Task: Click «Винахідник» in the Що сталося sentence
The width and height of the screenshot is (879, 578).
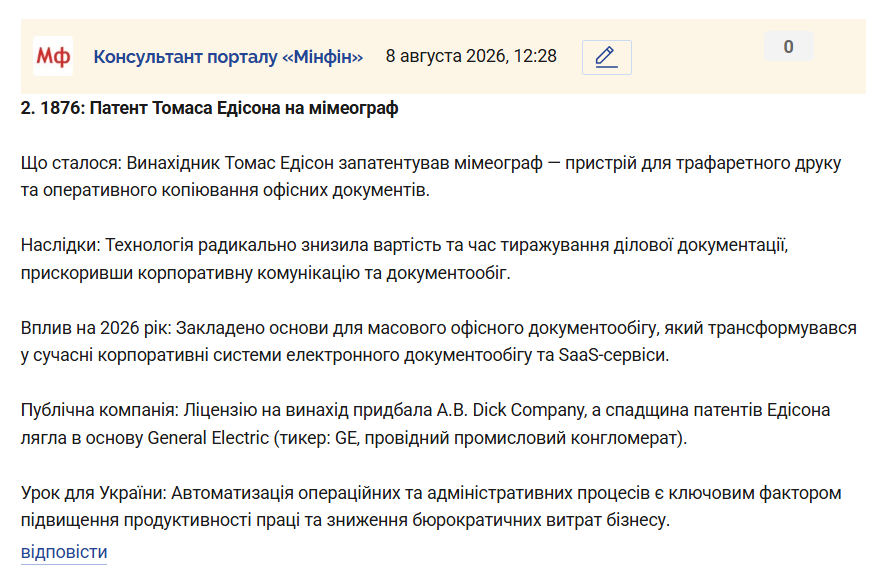Action: coord(173,163)
